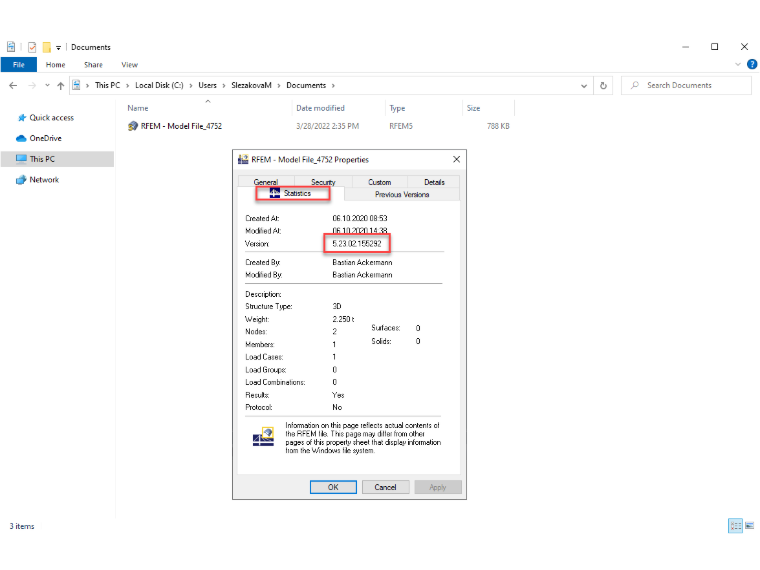Click This PC in the address path
This screenshot has height=570, width=760.
click(107, 85)
